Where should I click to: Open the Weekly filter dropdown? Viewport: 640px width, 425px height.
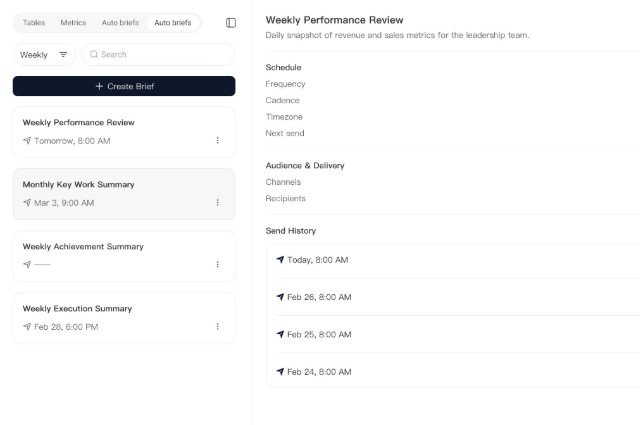(44, 55)
